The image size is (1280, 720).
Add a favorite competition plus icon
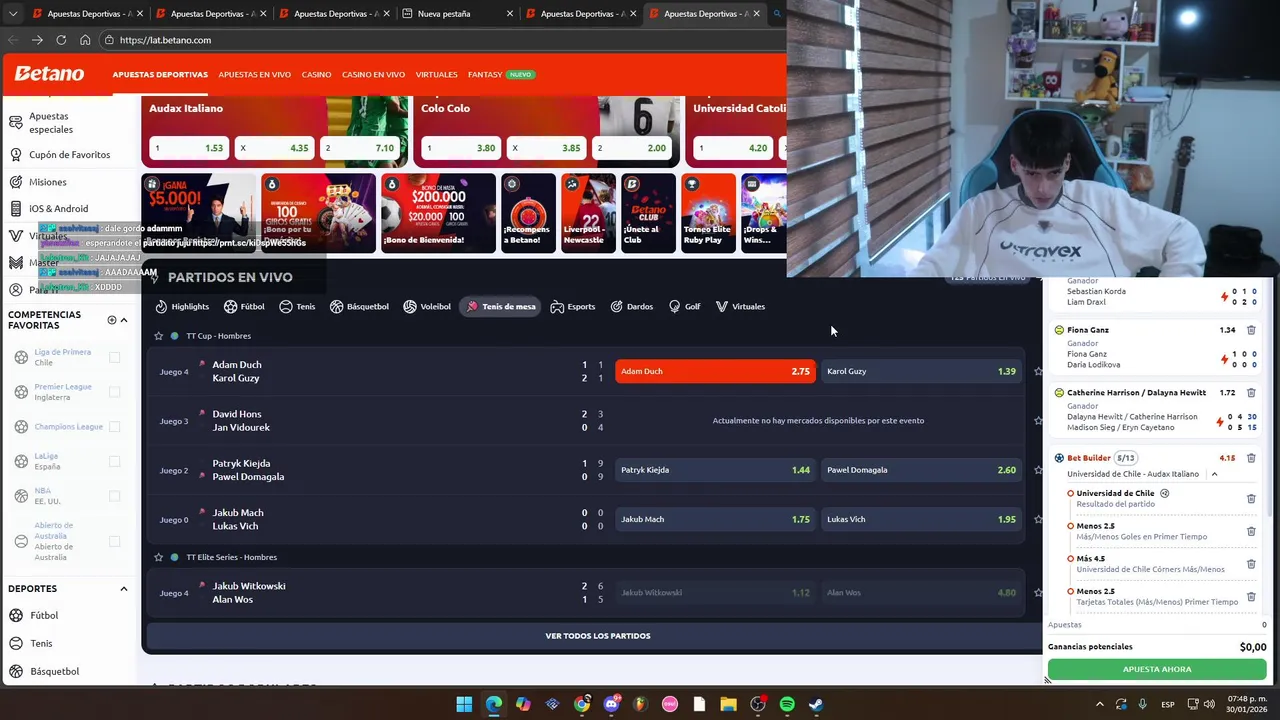tap(112, 320)
